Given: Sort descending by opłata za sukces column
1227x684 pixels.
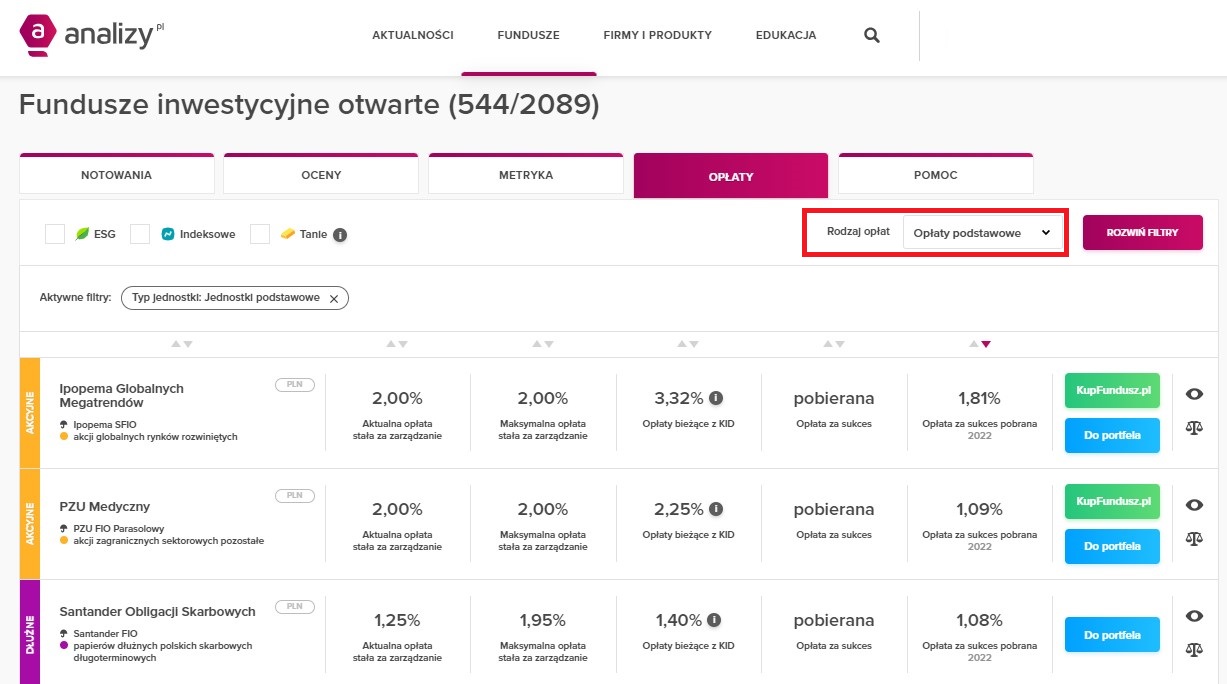Looking at the screenshot, I should pyautogui.click(x=839, y=344).
